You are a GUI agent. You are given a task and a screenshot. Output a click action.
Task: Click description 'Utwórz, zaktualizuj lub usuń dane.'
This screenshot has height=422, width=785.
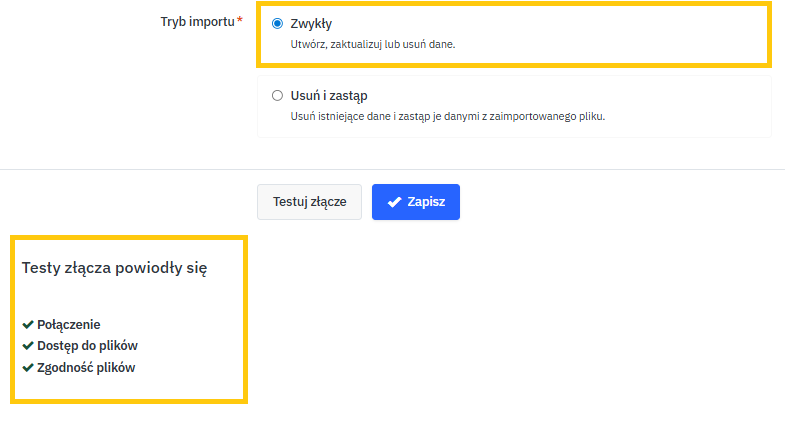pyautogui.click(x=373, y=45)
